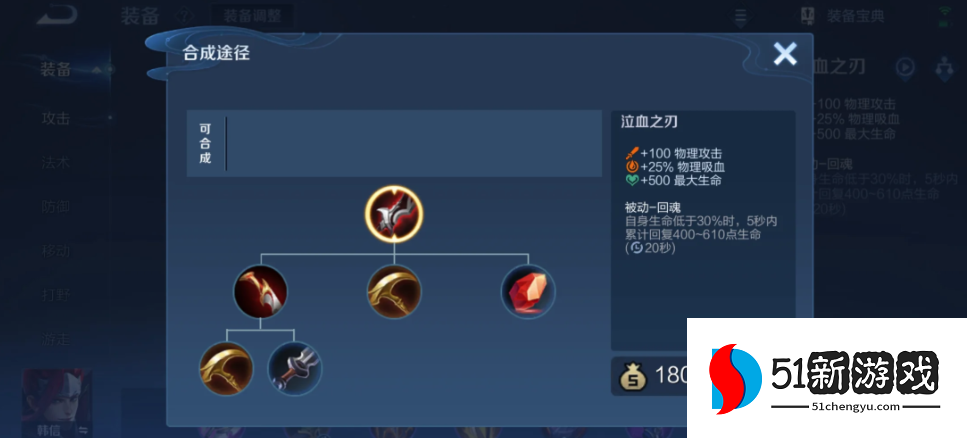Go back using the top-left arrow
The image size is (967, 438).
[x=56, y=16]
